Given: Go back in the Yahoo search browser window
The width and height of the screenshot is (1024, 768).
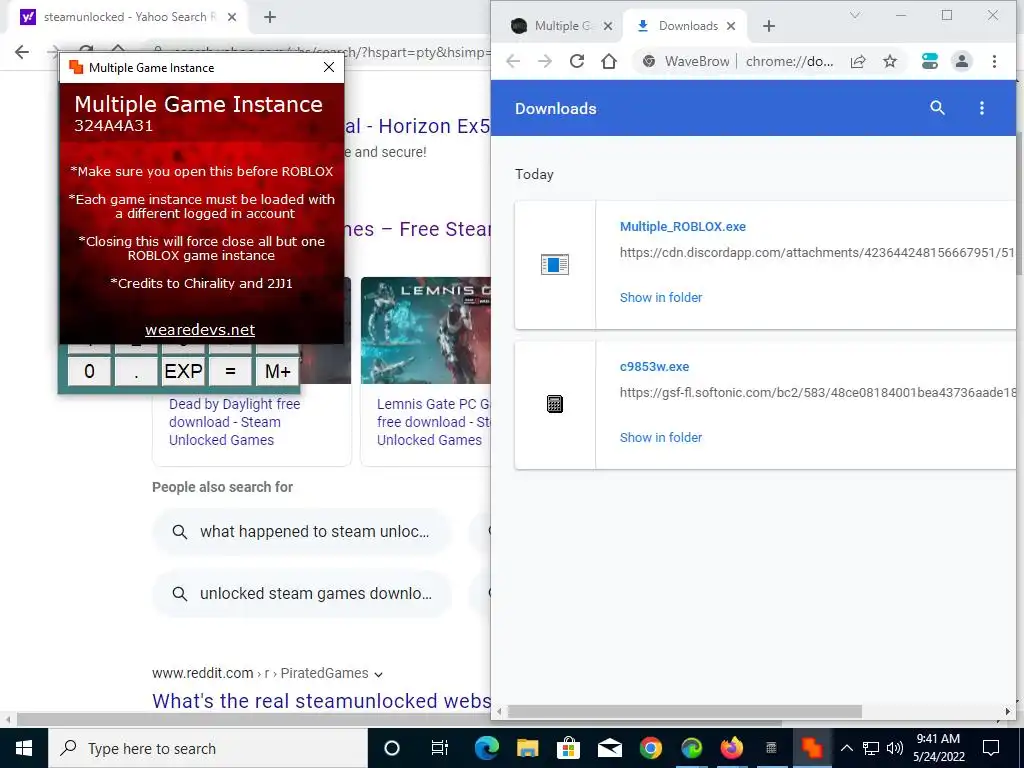Looking at the screenshot, I should tap(22, 52).
